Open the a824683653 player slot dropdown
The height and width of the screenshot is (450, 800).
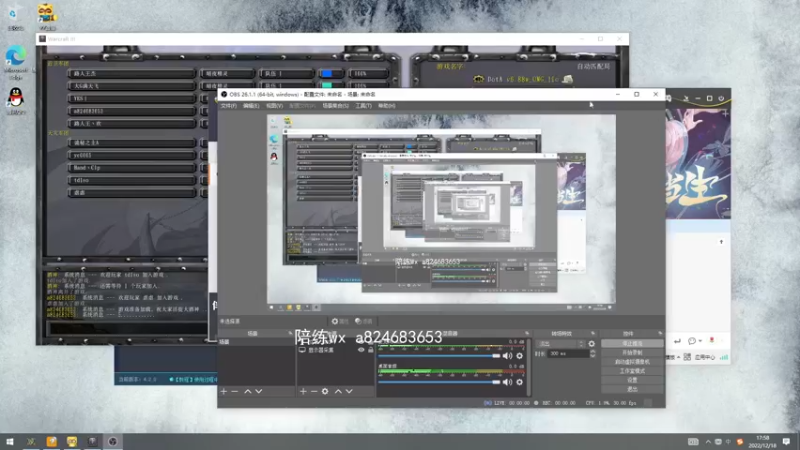(x=132, y=111)
